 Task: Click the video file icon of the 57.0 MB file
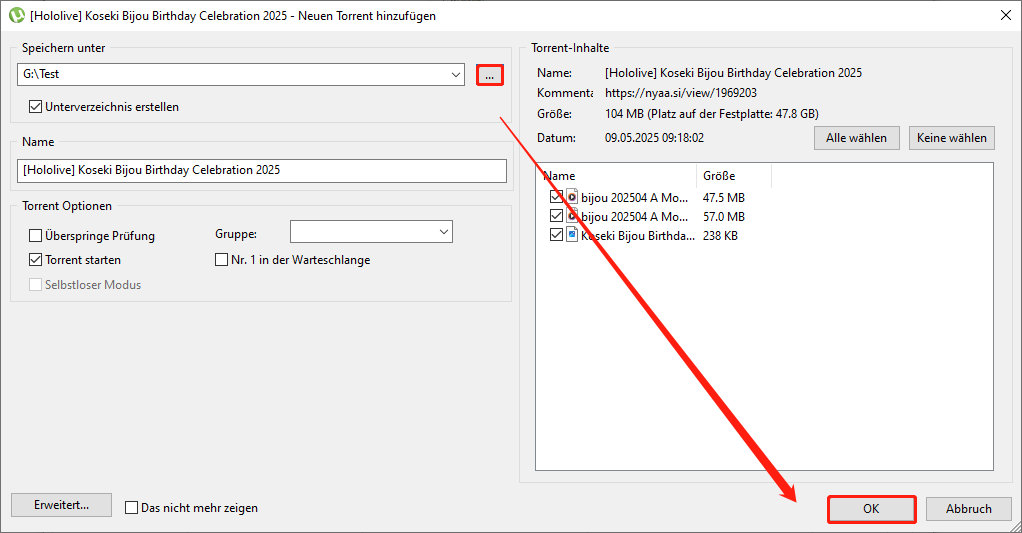click(572, 216)
